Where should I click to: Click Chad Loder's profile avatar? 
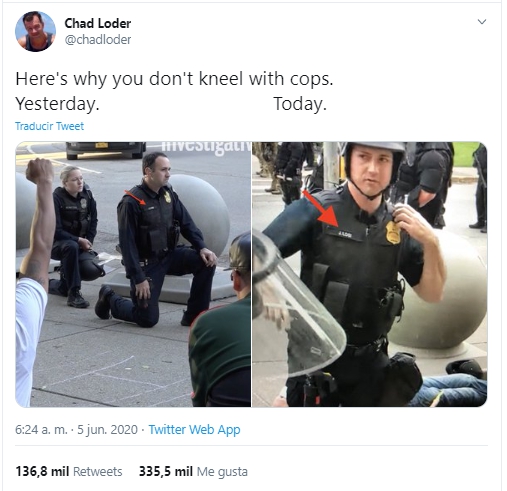[35, 31]
